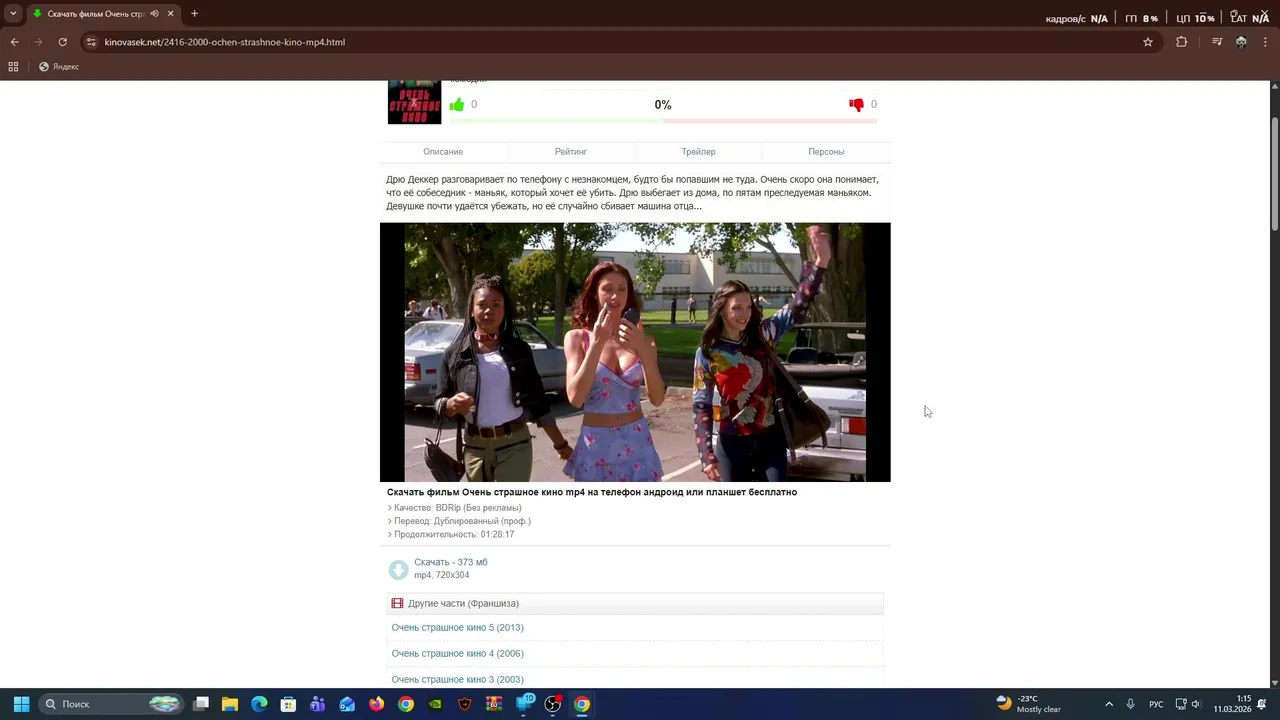This screenshot has width=1280, height=720.
Task: Open the weather widget showing -23°C
Action: tap(1030, 704)
